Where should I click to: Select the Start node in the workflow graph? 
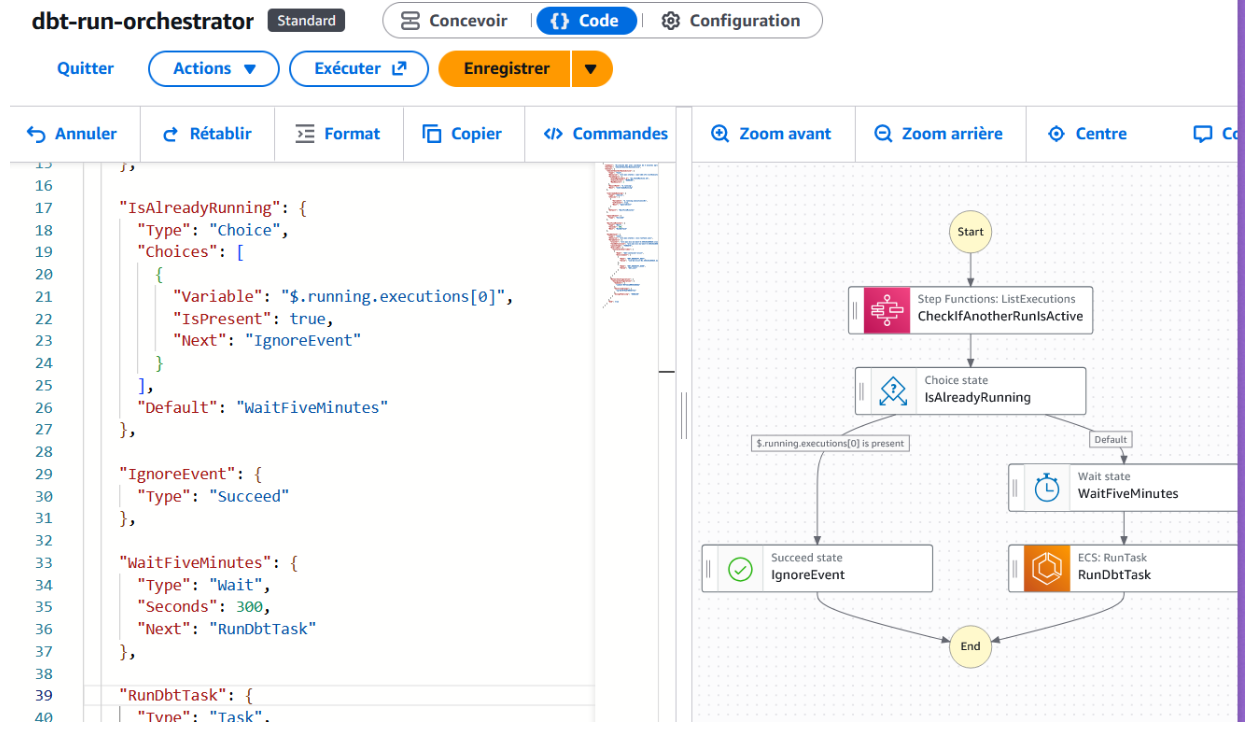(969, 231)
